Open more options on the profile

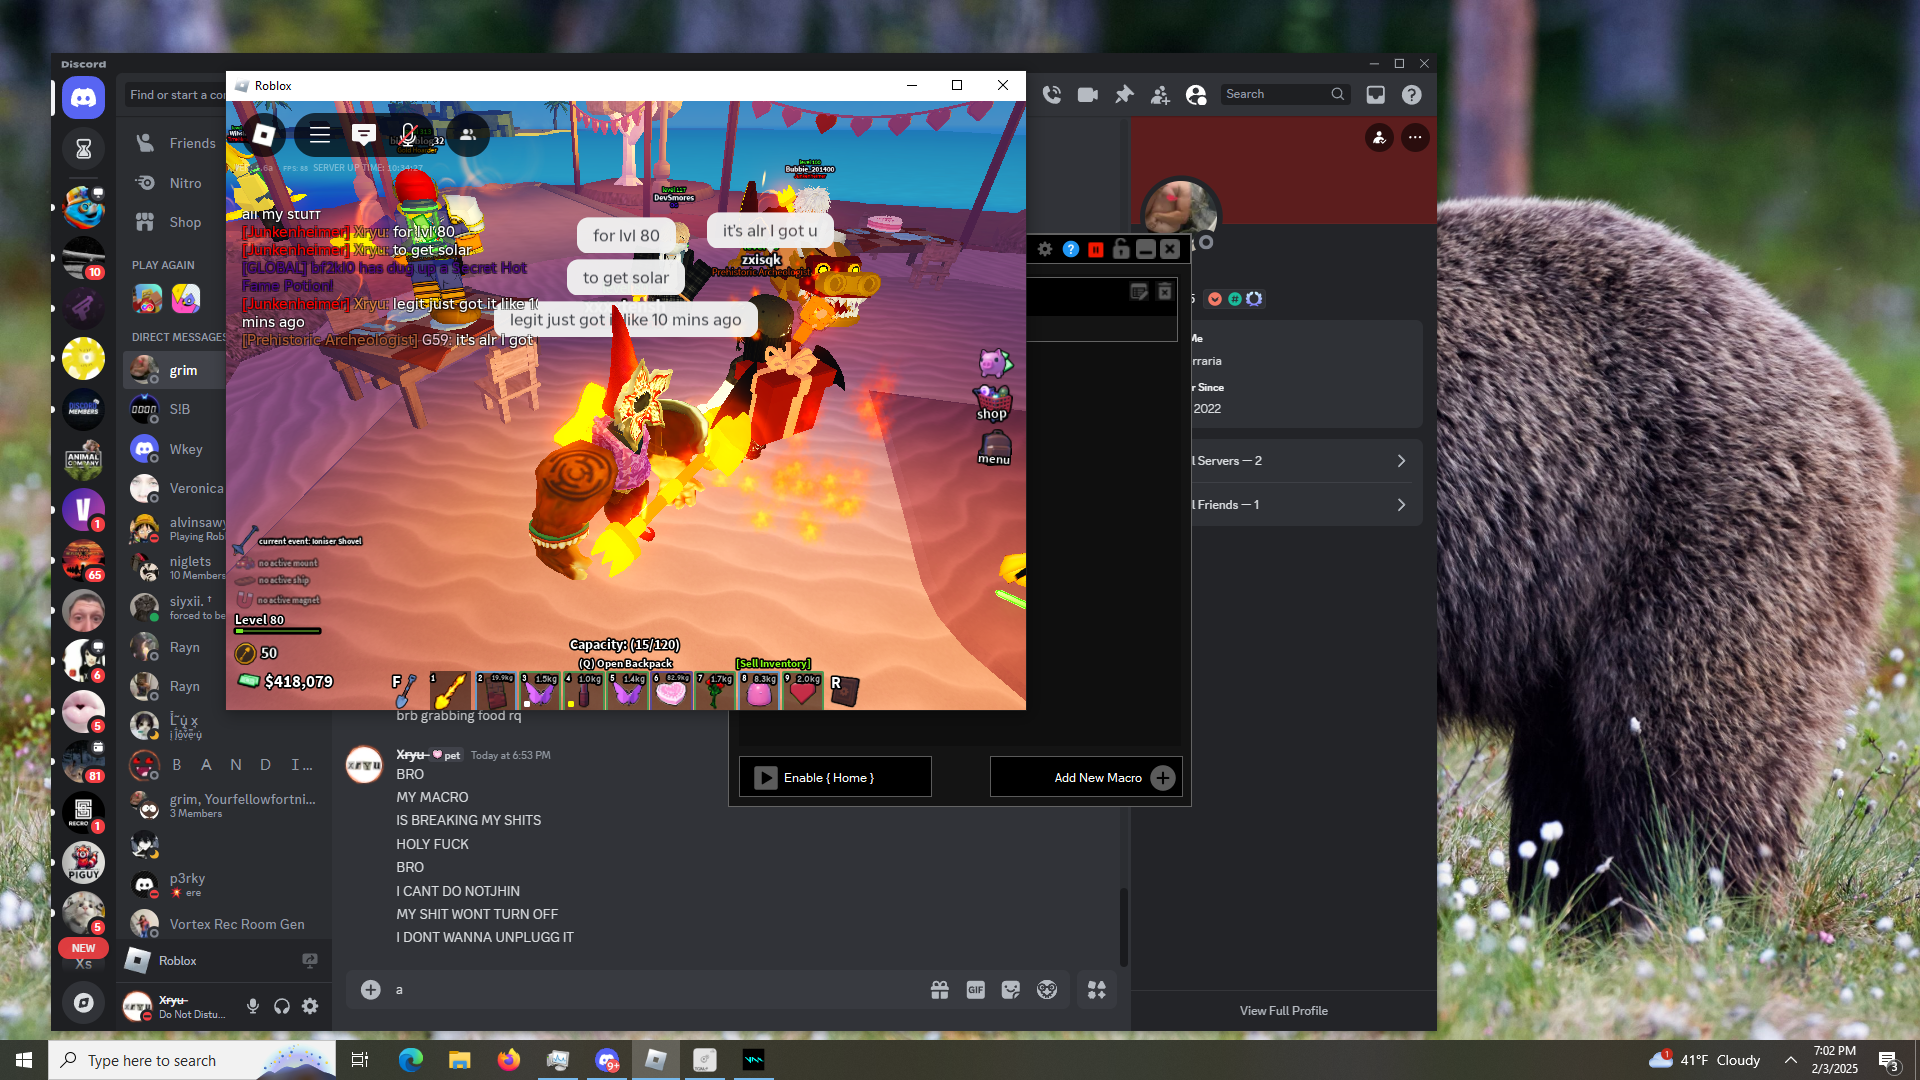pyautogui.click(x=1415, y=137)
